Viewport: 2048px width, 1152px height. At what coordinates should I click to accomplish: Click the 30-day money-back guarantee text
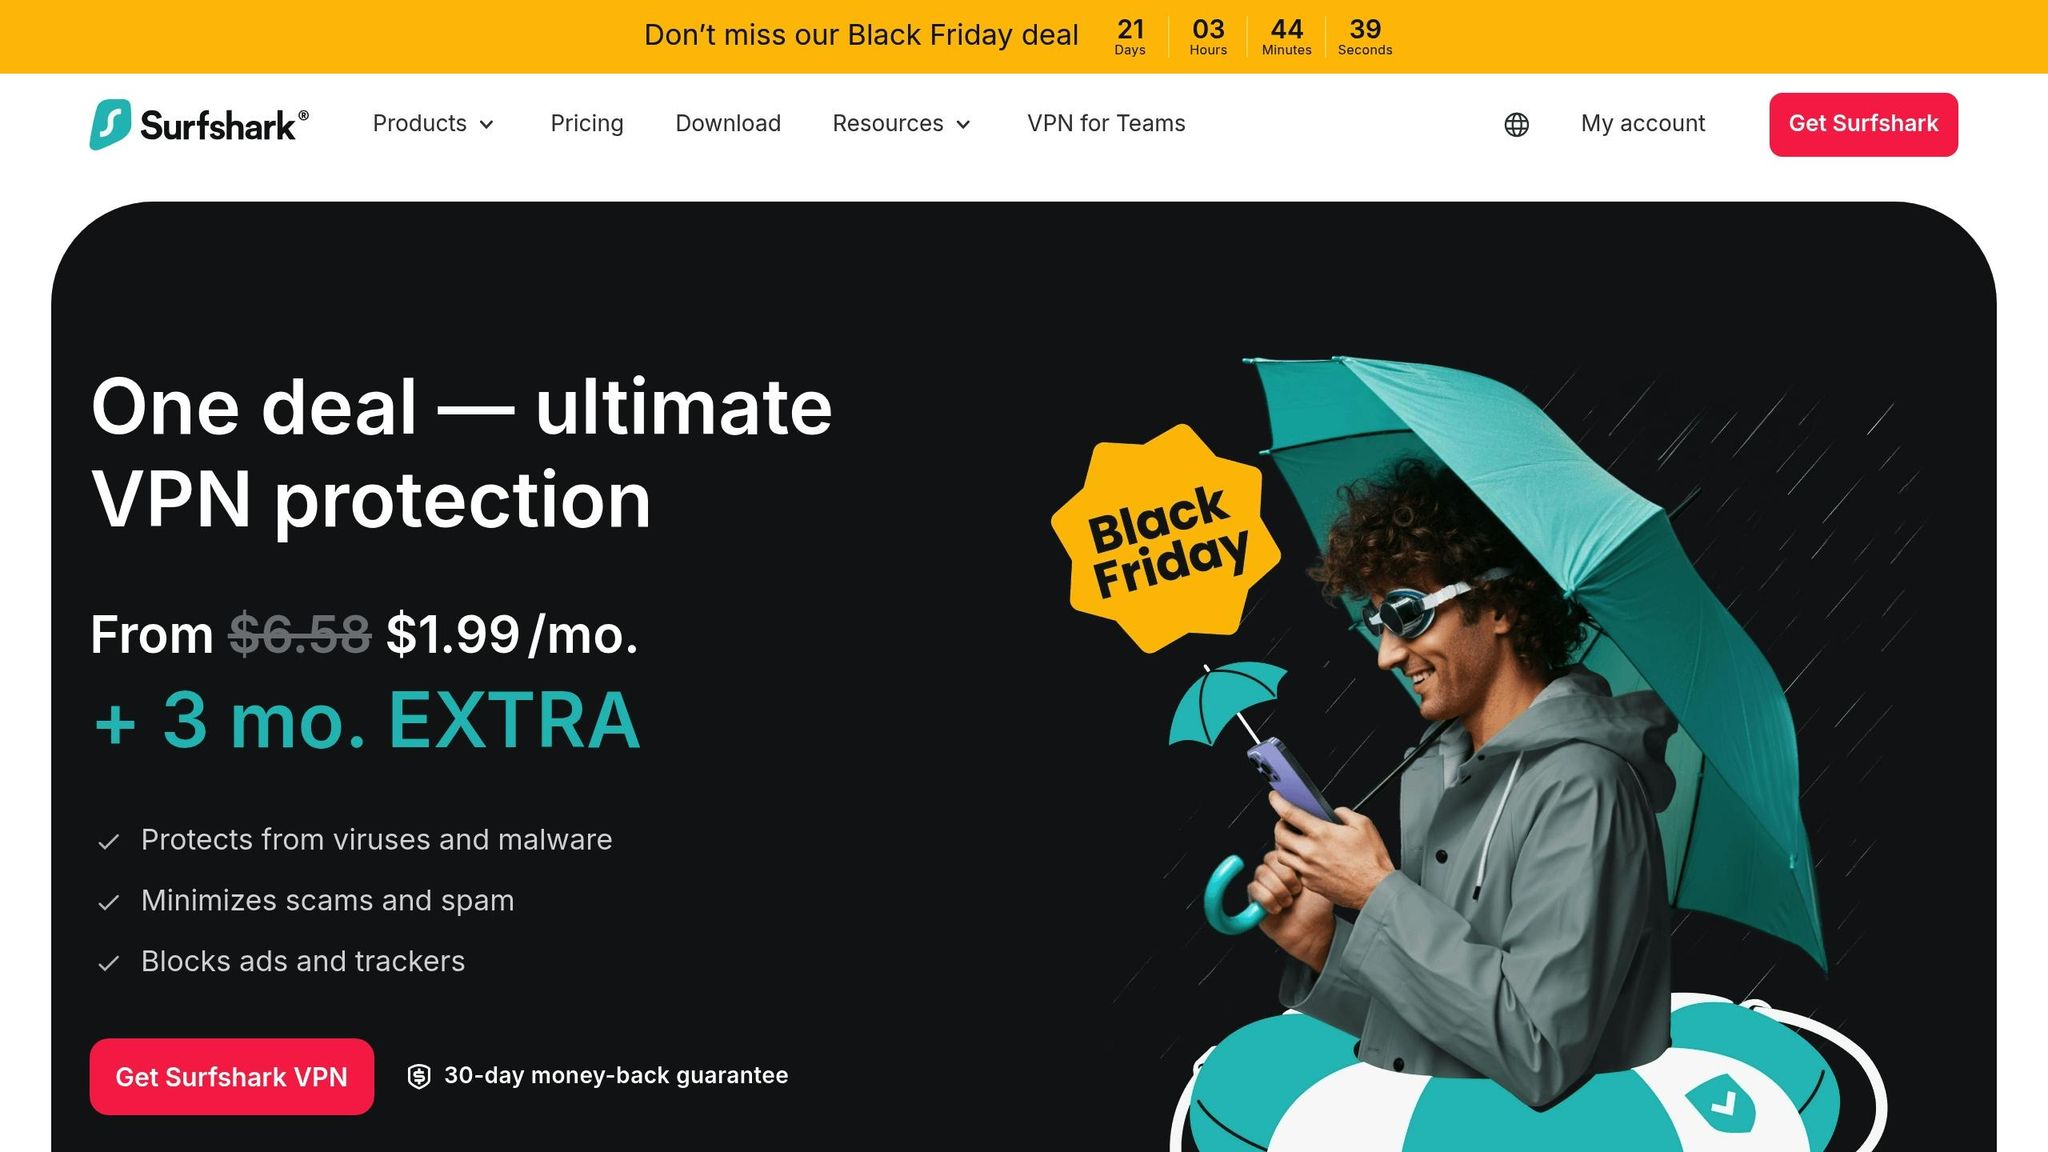(x=616, y=1076)
